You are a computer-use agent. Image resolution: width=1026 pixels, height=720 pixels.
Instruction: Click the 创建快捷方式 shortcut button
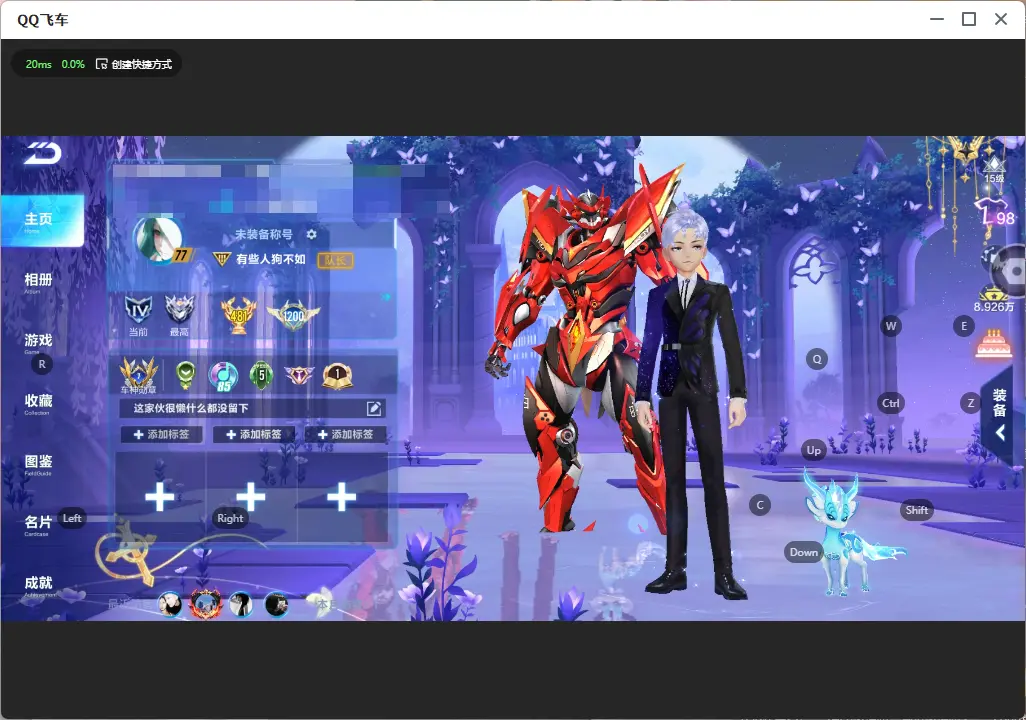click(x=134, y=64)
